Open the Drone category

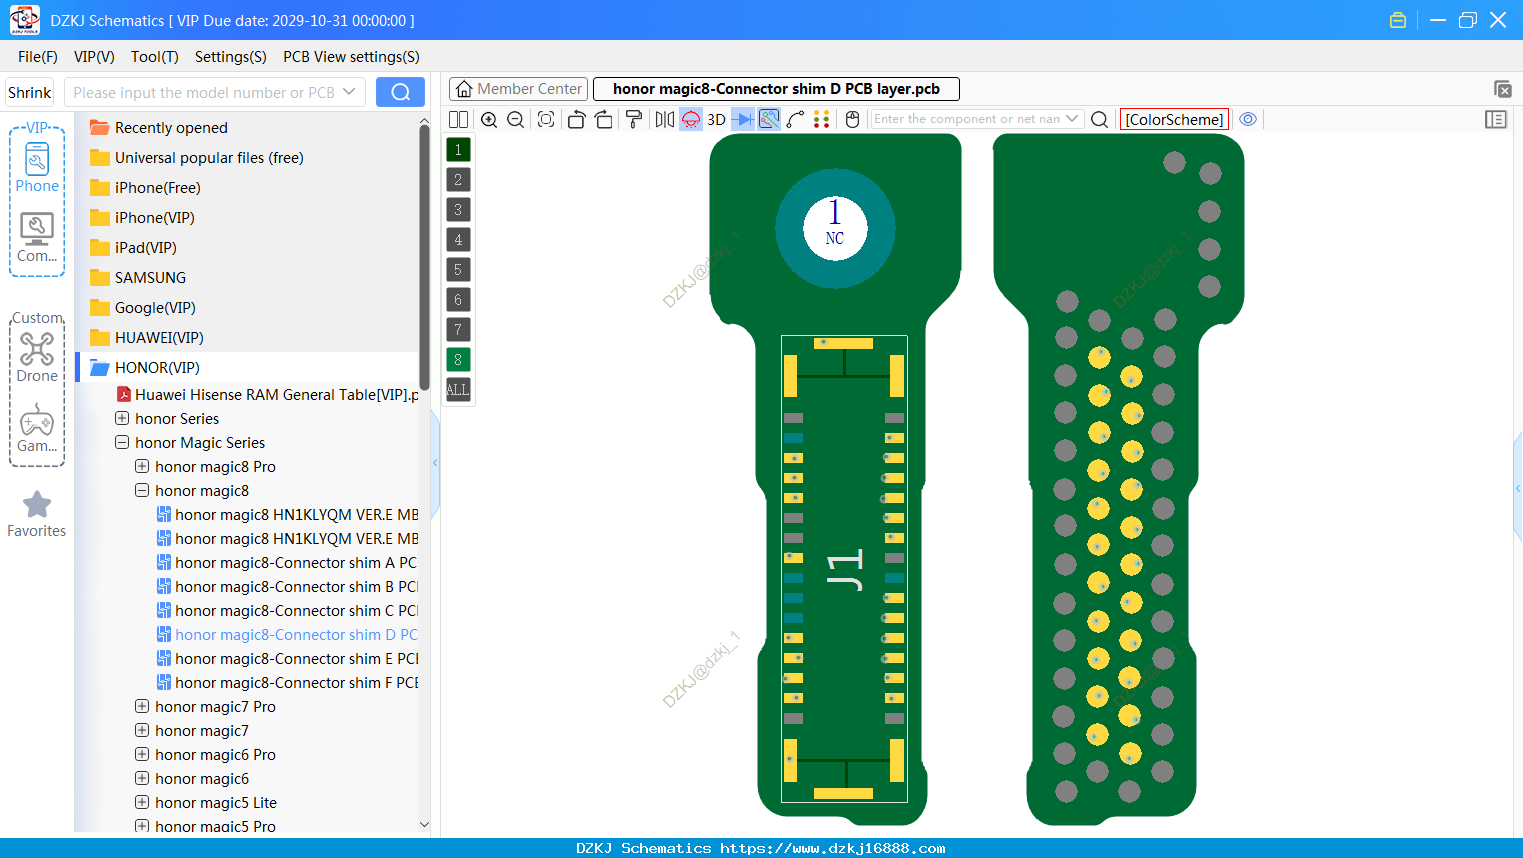[37, 357]
